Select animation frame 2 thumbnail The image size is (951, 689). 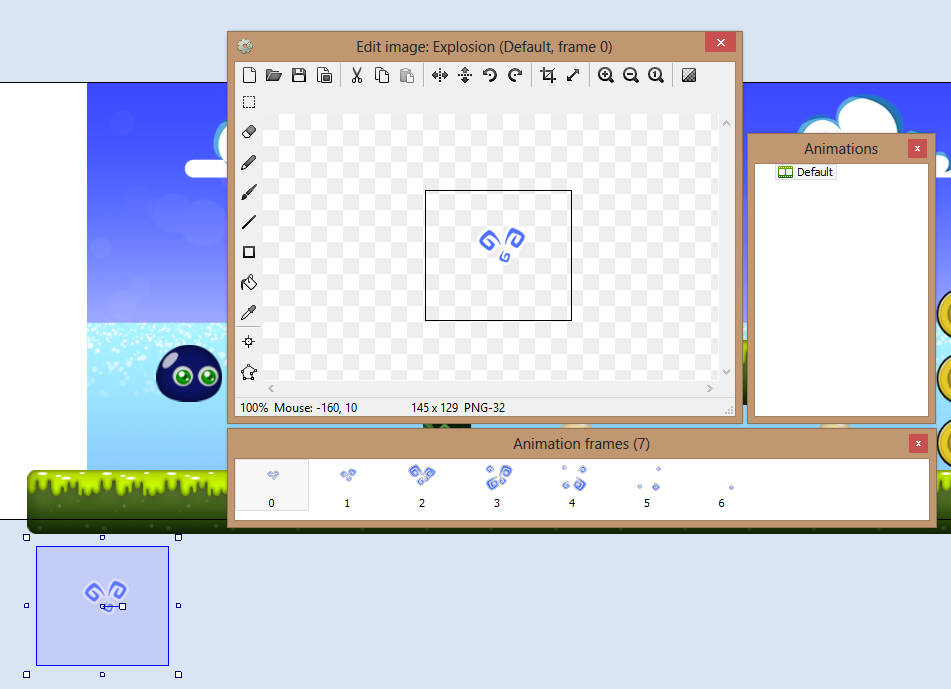pos(422,485)
